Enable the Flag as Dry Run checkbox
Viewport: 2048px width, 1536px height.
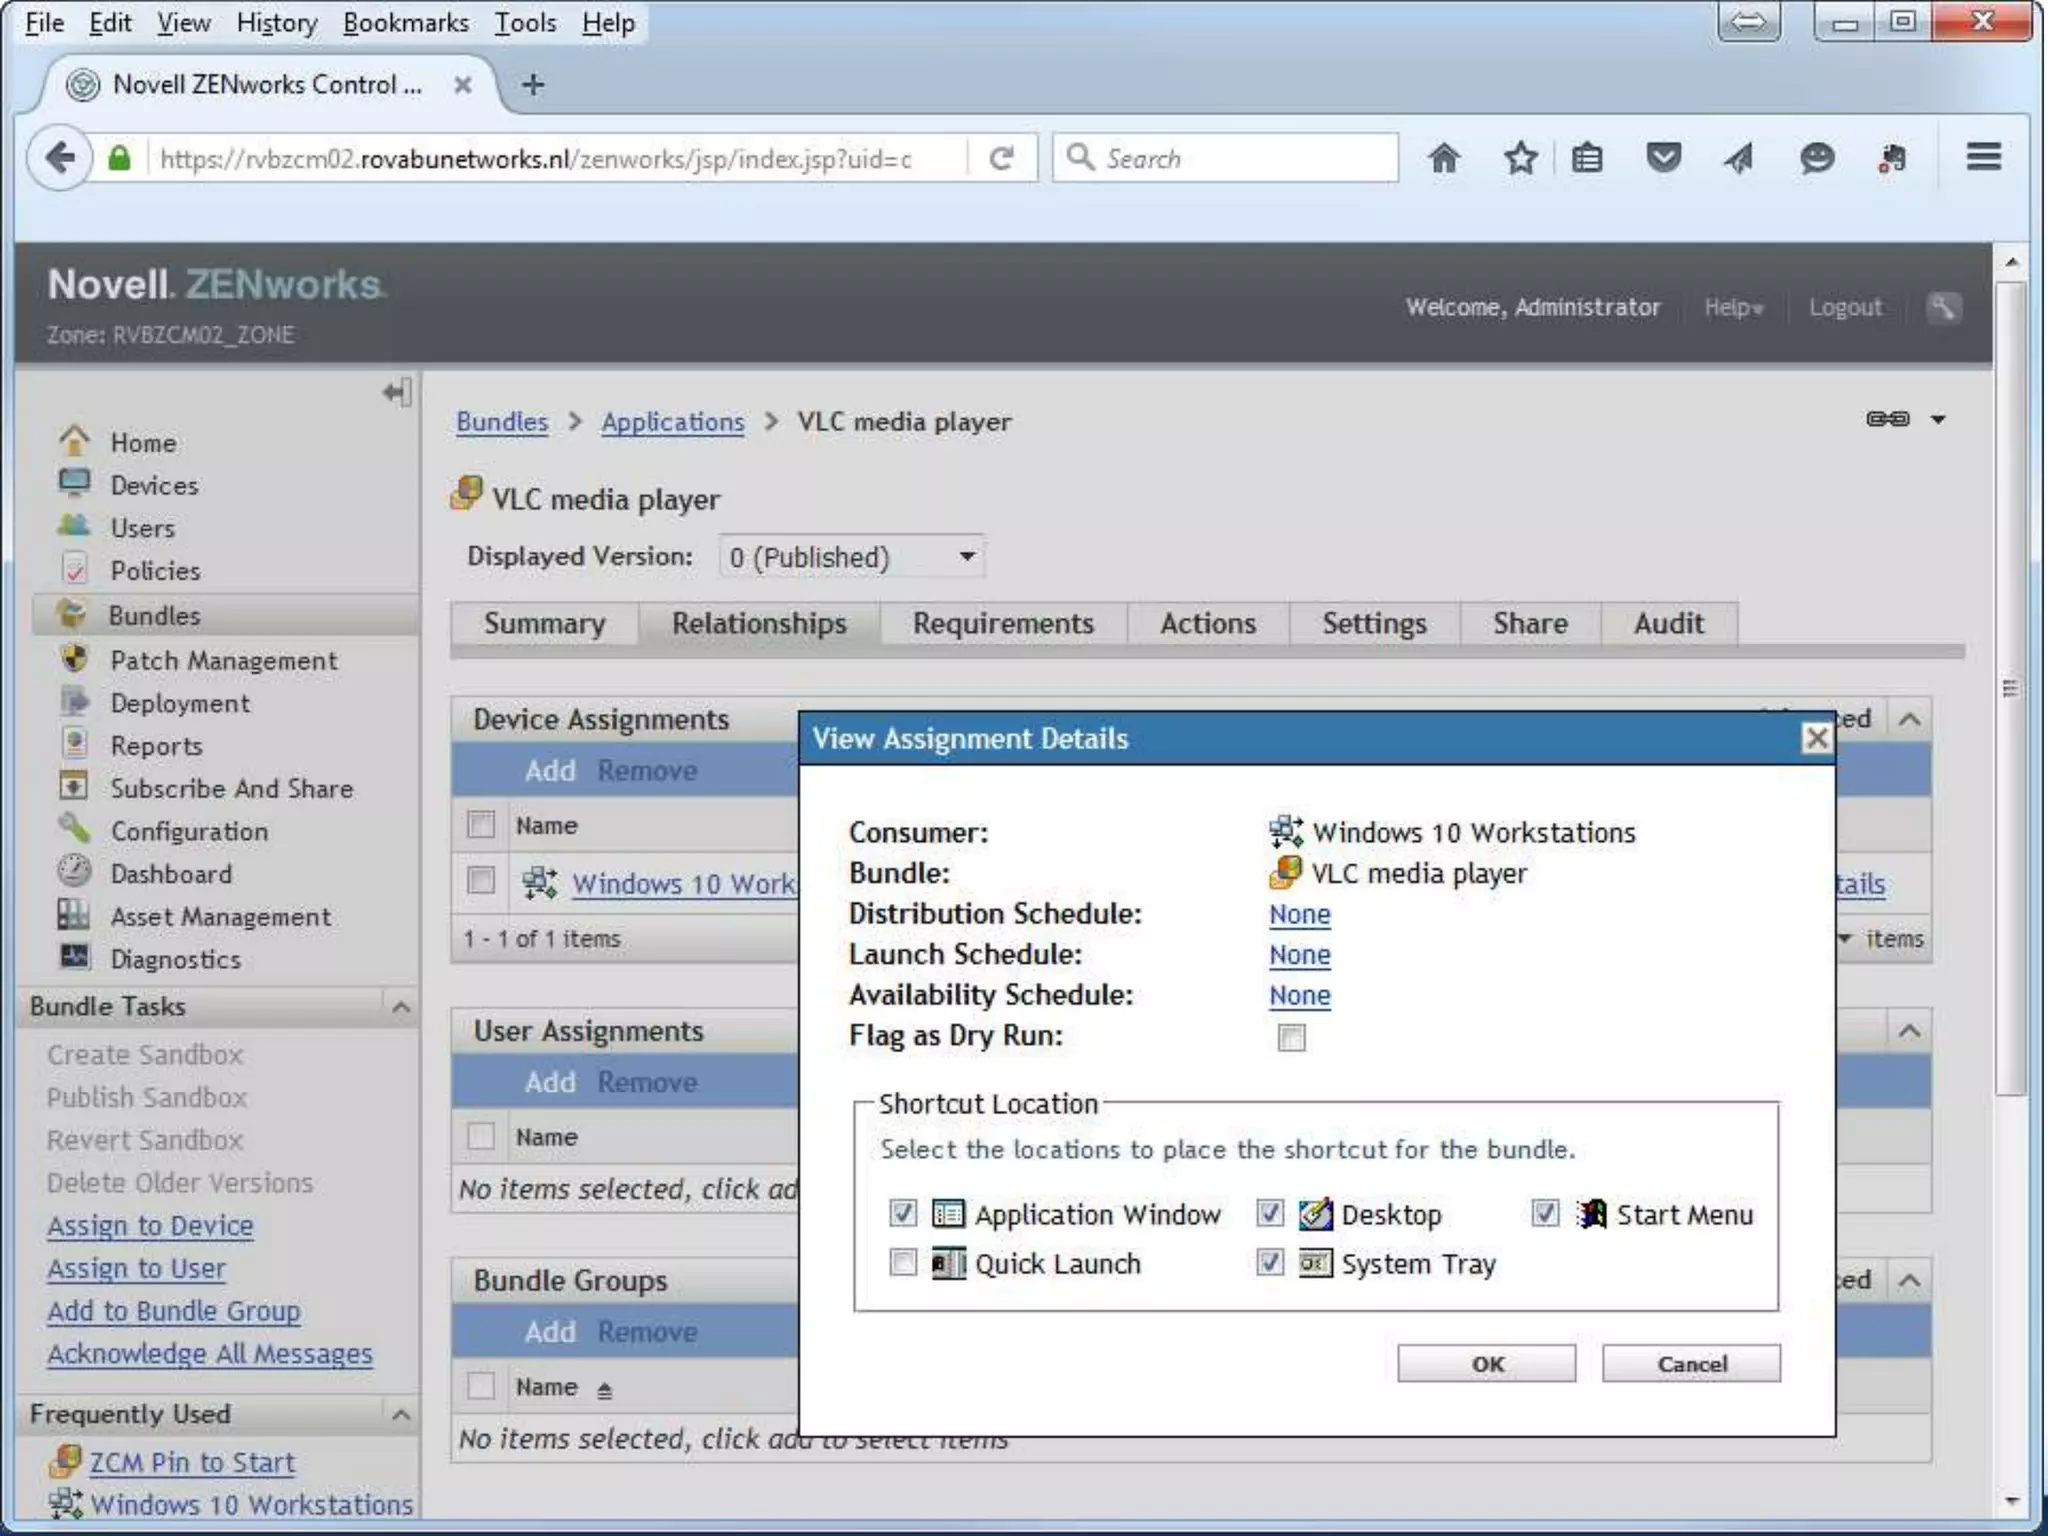click(x=1291, y=1037)
